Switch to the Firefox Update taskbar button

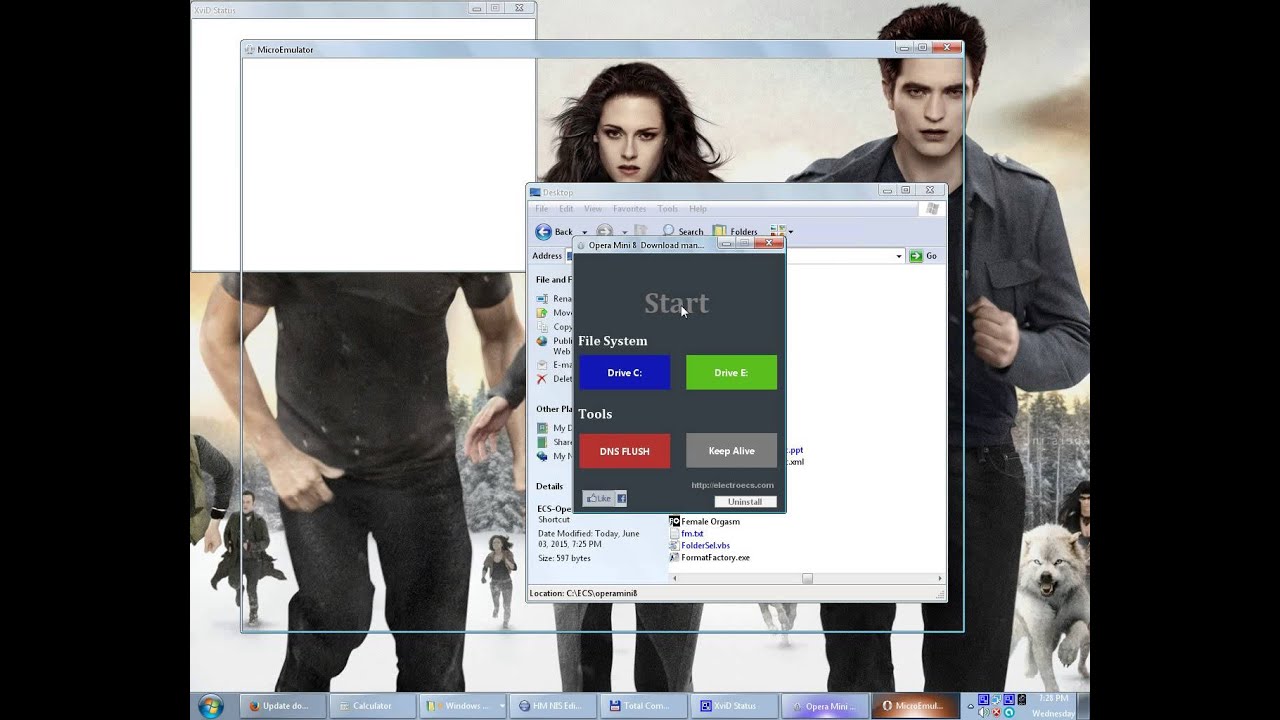click(x=281, y=705)
